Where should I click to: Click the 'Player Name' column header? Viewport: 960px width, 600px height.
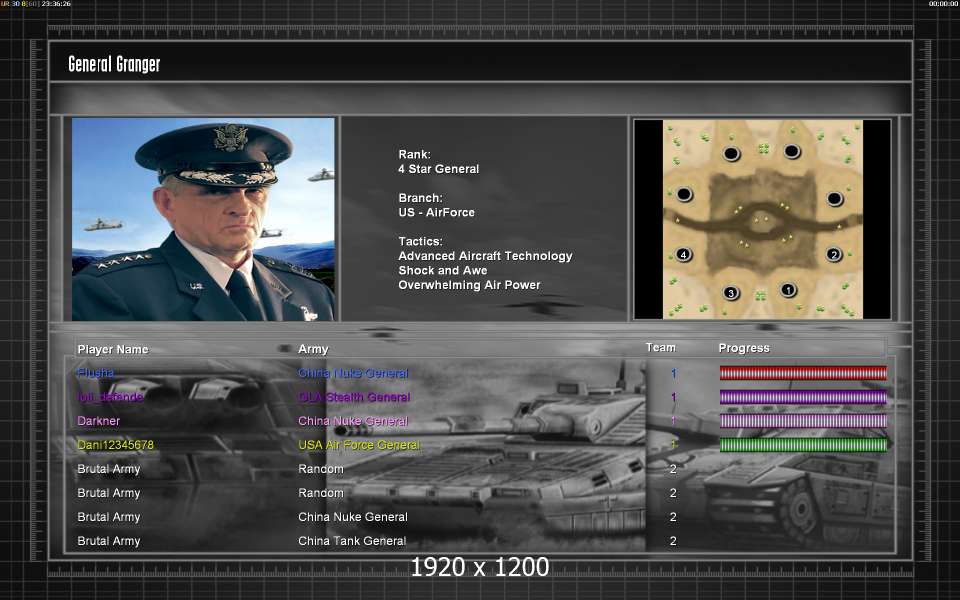(113, 350)
